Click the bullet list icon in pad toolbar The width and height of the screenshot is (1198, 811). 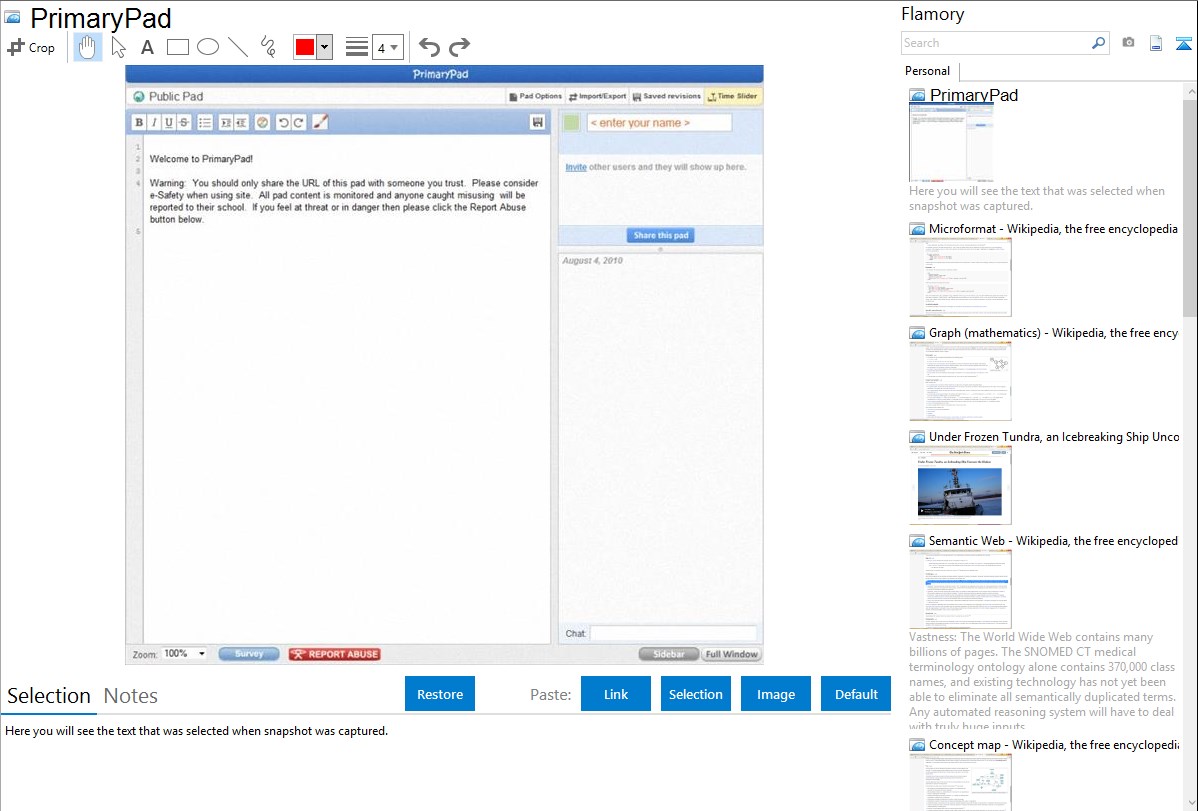[205, 122]
